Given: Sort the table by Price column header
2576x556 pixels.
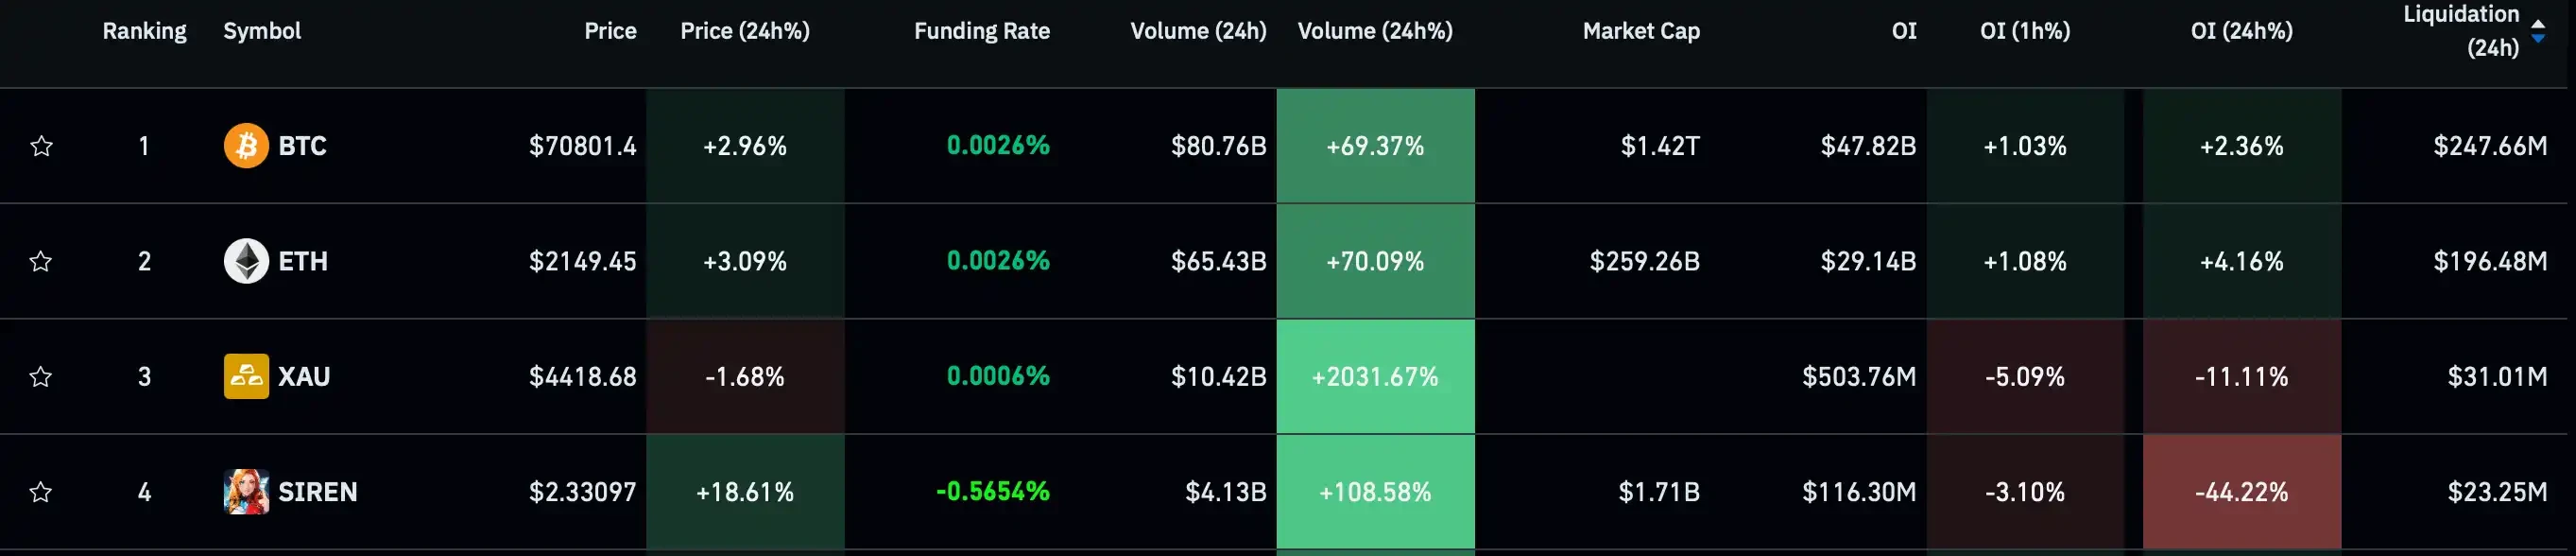Looking at the screenshot, I should pos(609,31).
